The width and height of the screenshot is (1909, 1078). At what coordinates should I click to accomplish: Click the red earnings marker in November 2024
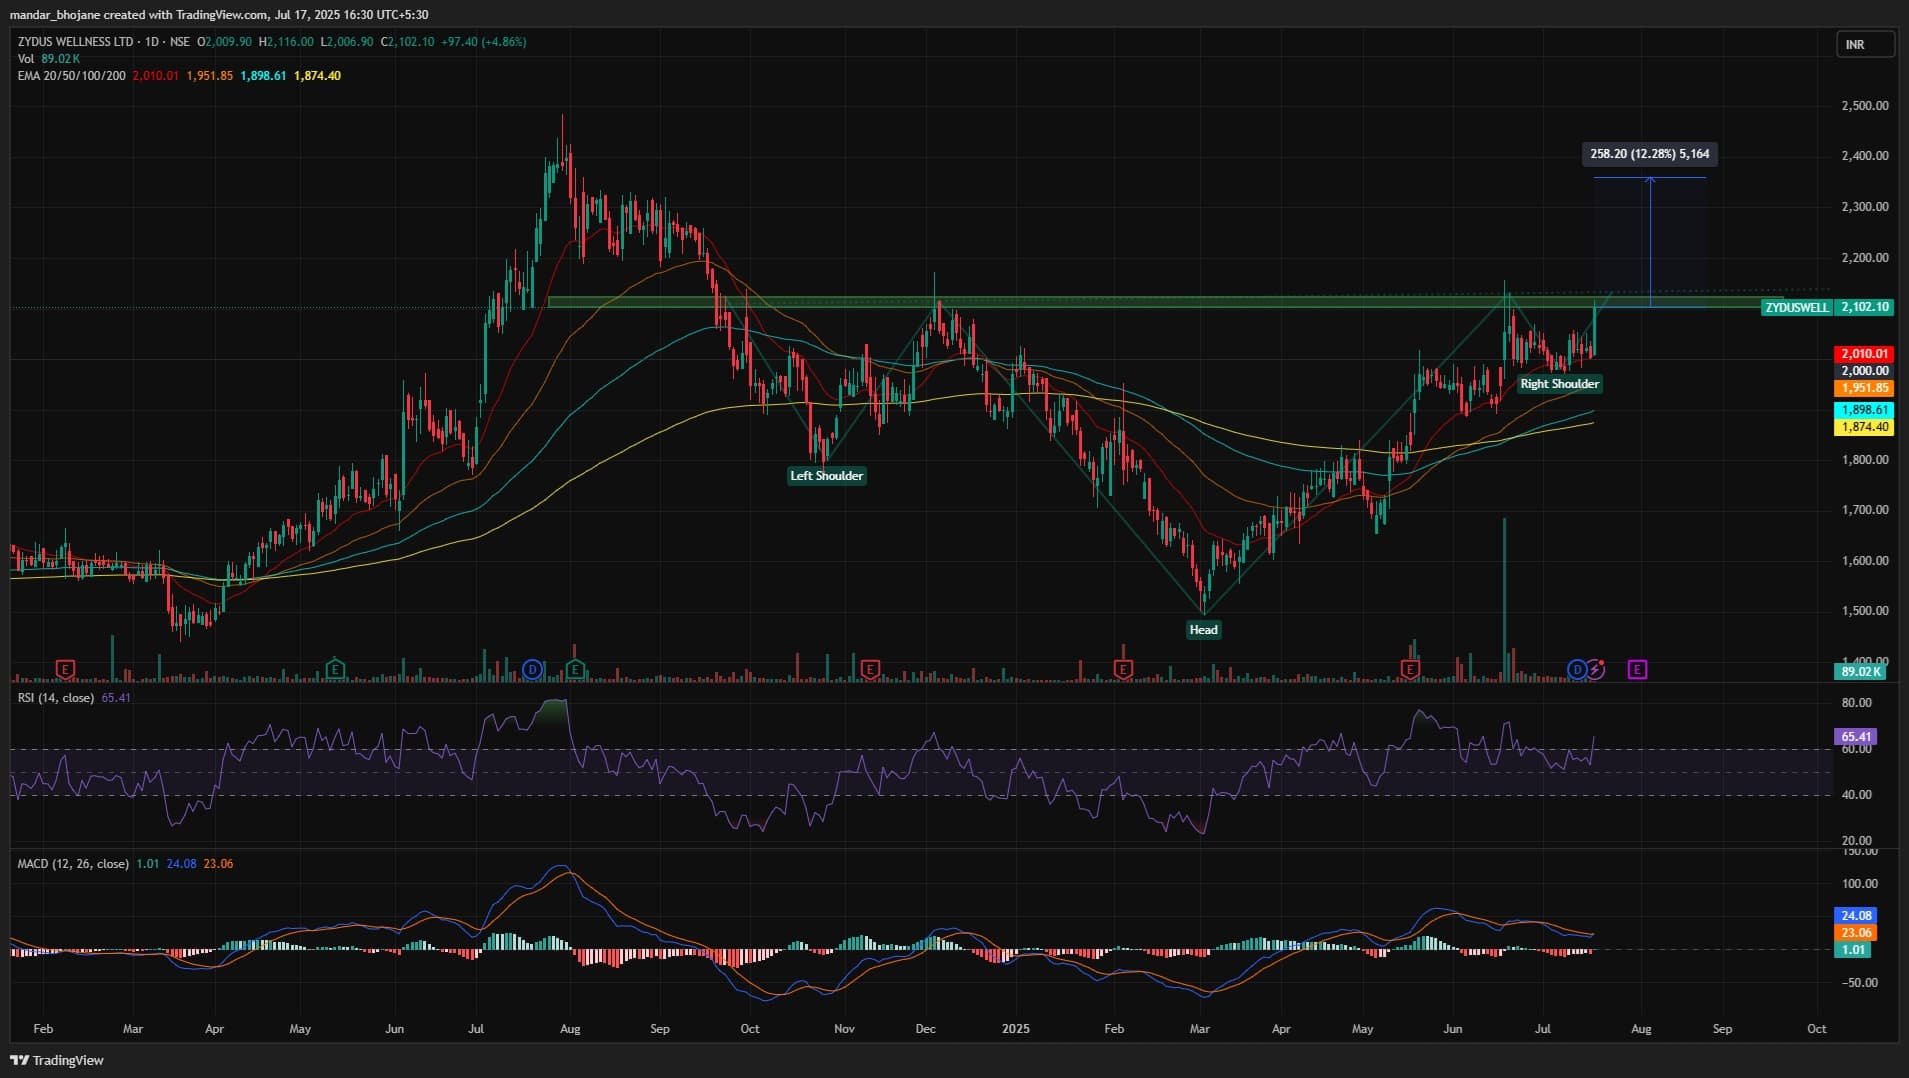tap(870, 669)
